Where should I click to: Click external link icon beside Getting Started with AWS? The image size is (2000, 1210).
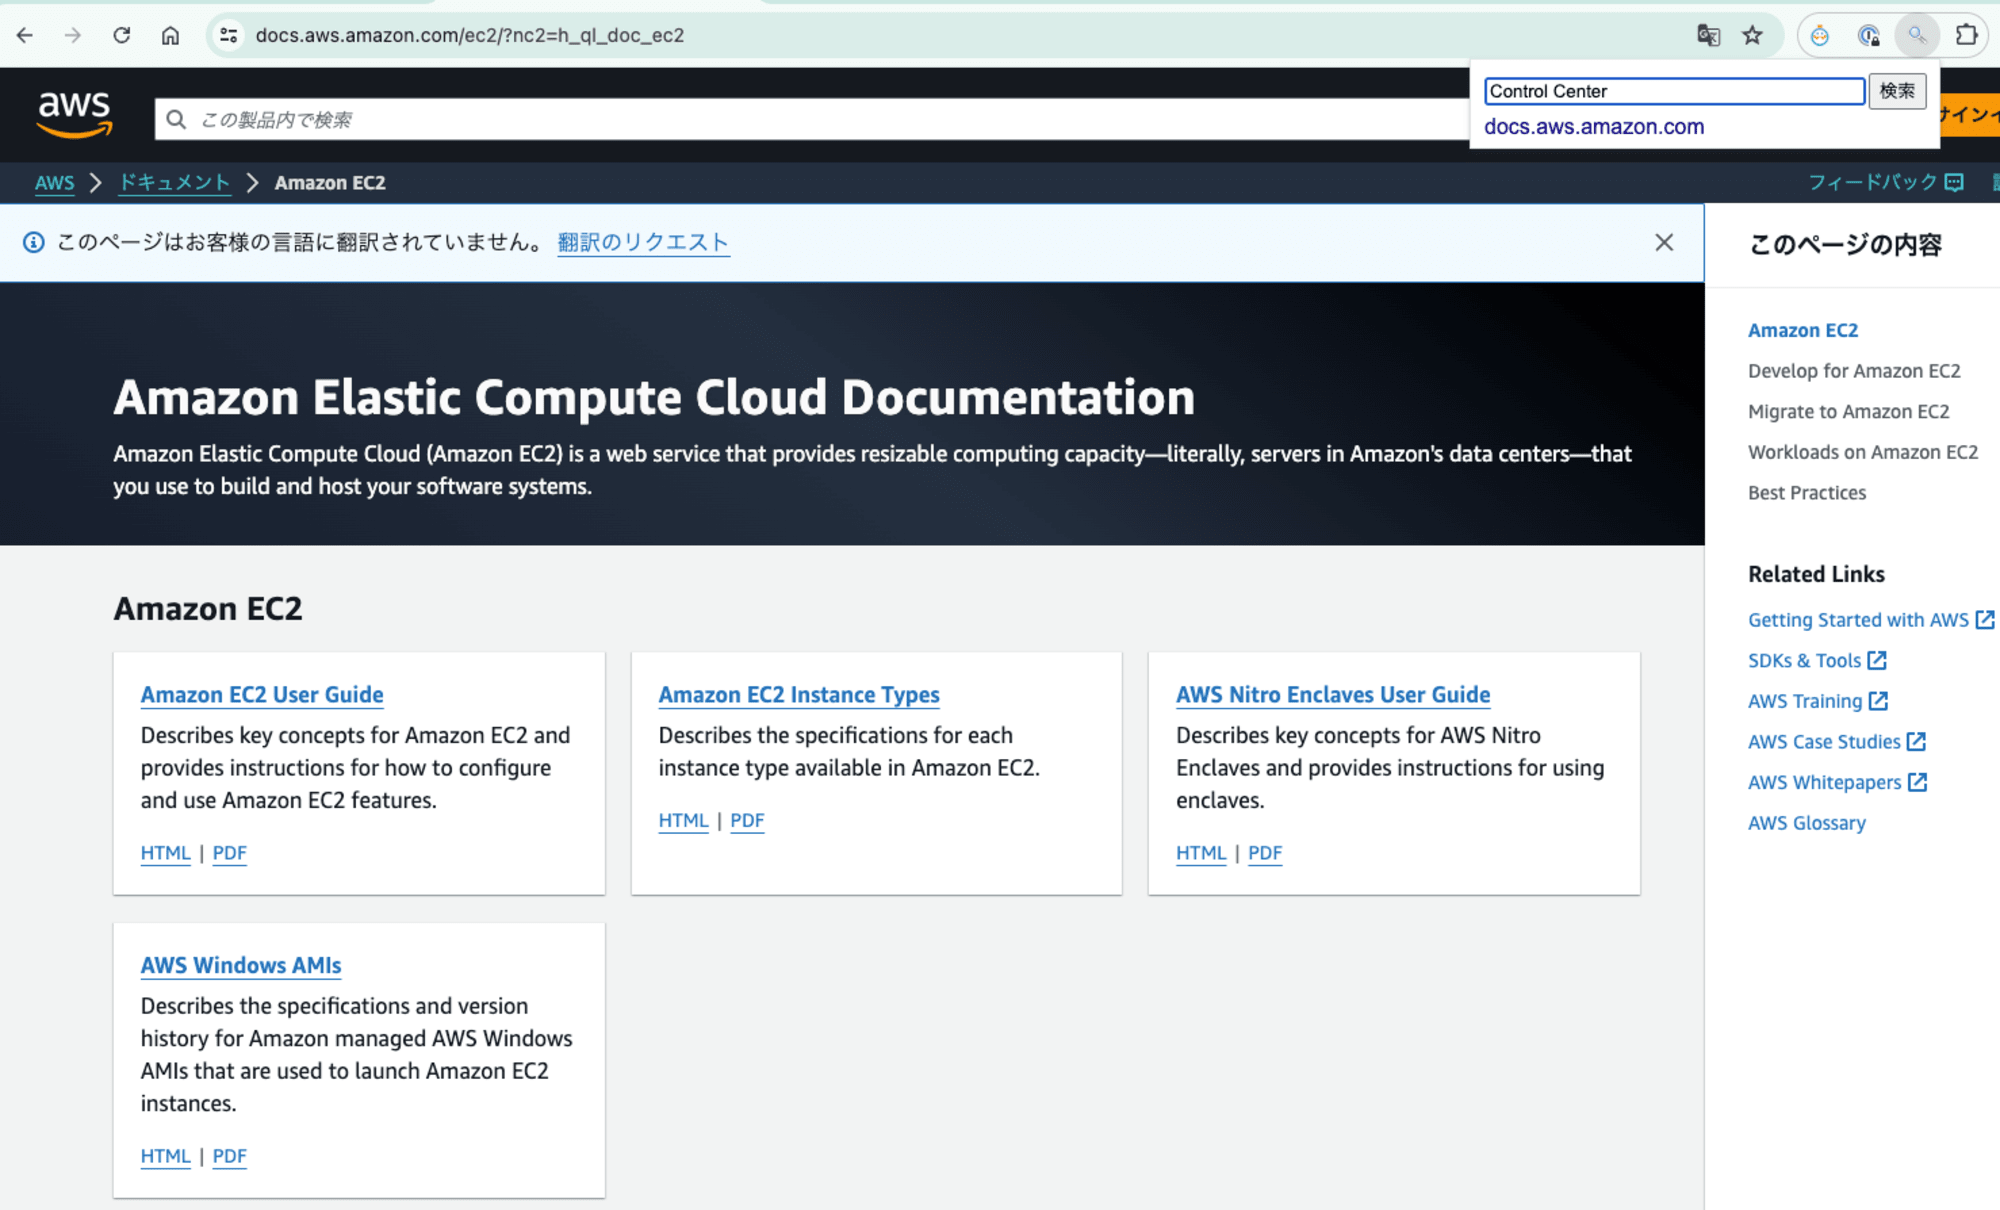pyautogui.click(x=1985, y=620)
